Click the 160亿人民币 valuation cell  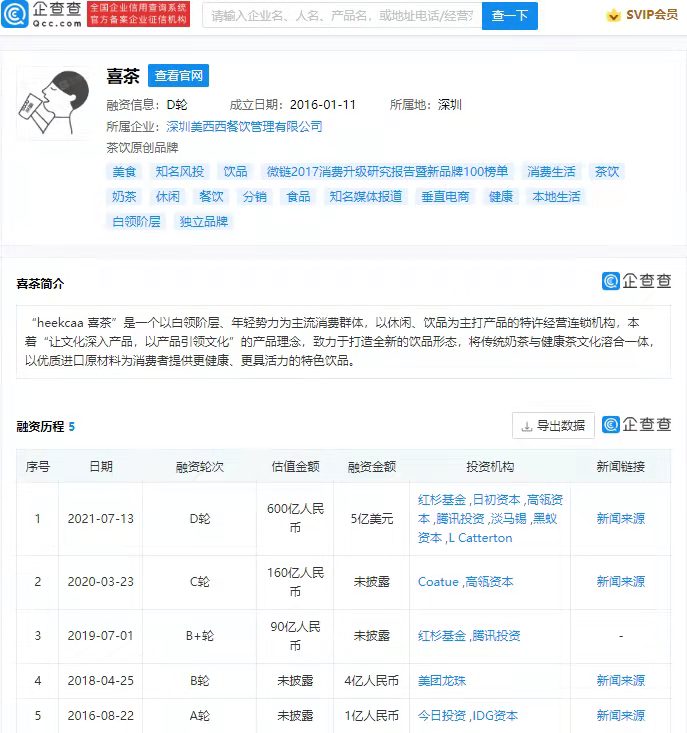295,582
